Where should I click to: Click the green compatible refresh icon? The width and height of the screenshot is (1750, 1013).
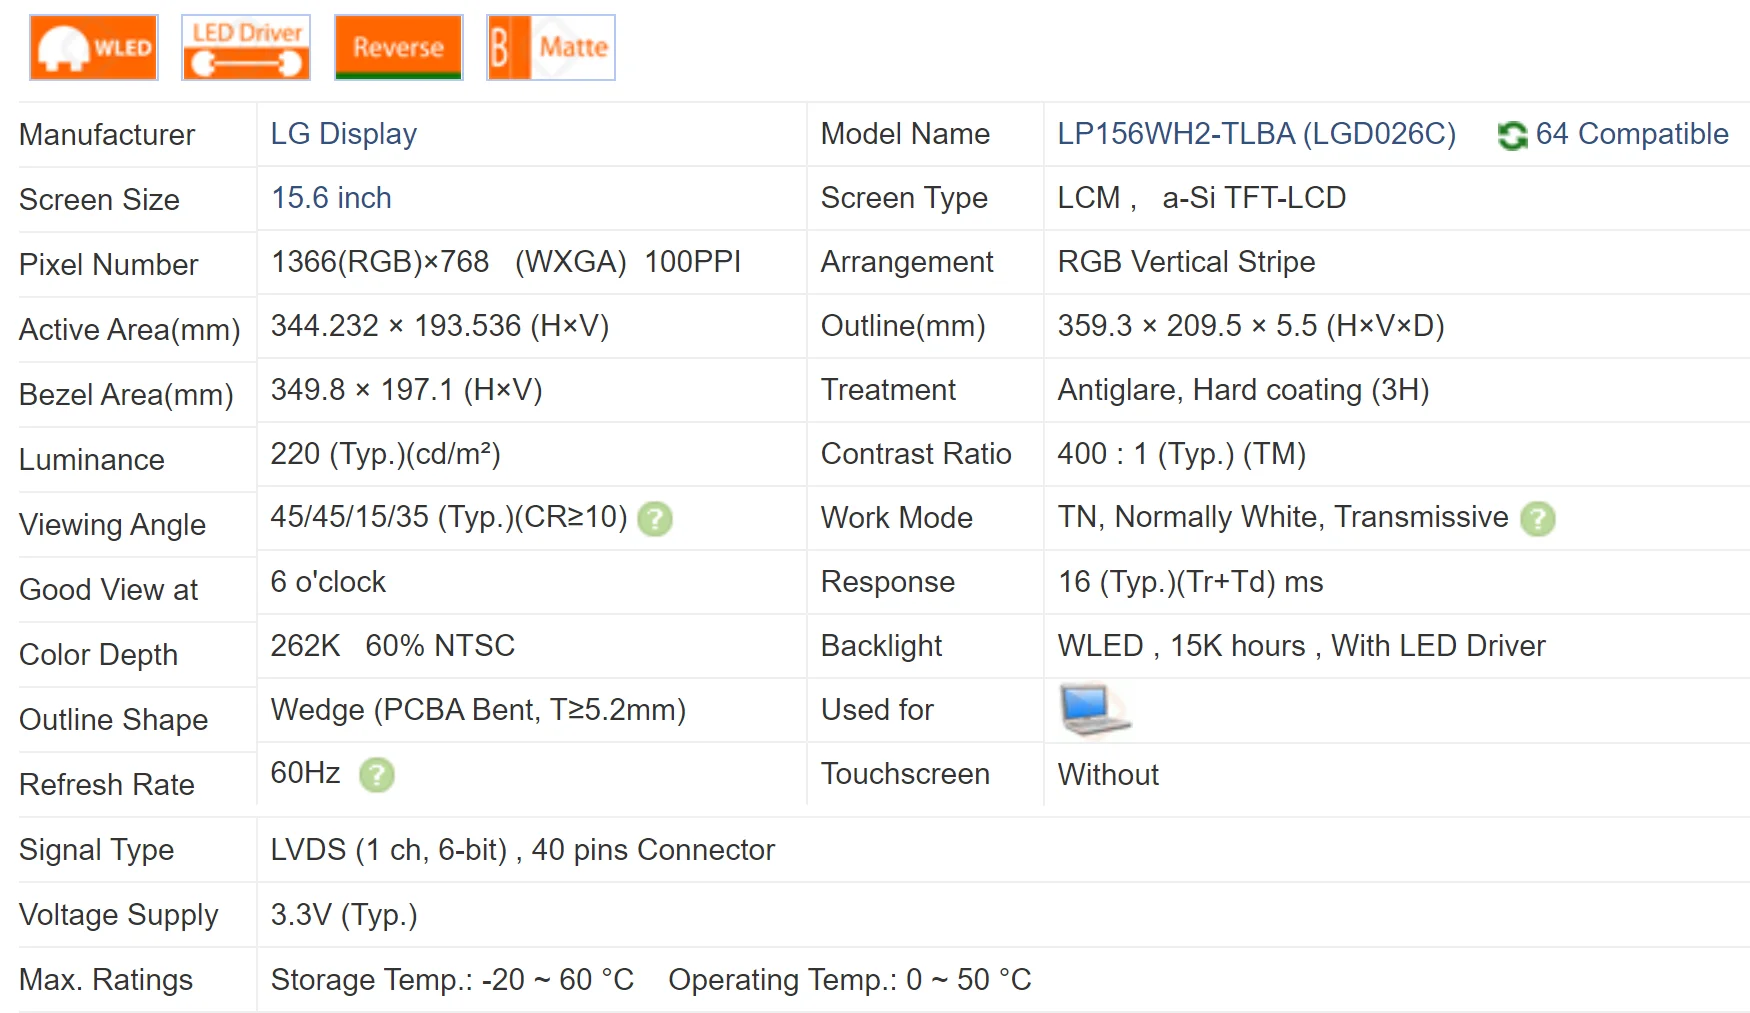pos(1512,135)
